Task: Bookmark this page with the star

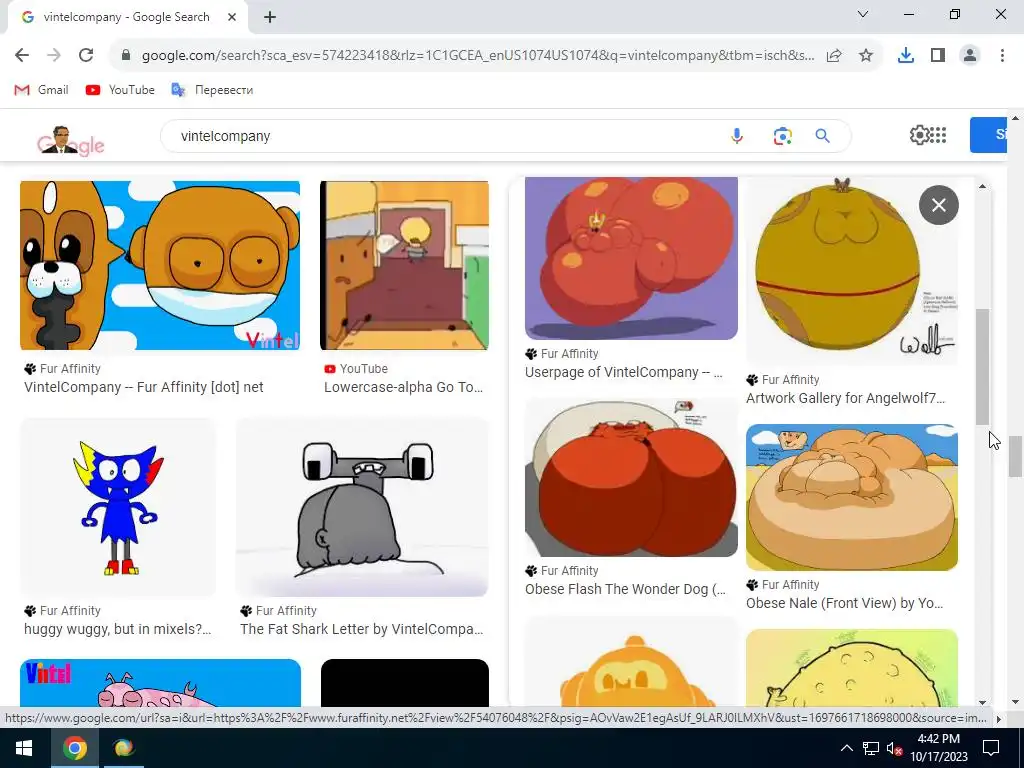Action: pos(866,56)
